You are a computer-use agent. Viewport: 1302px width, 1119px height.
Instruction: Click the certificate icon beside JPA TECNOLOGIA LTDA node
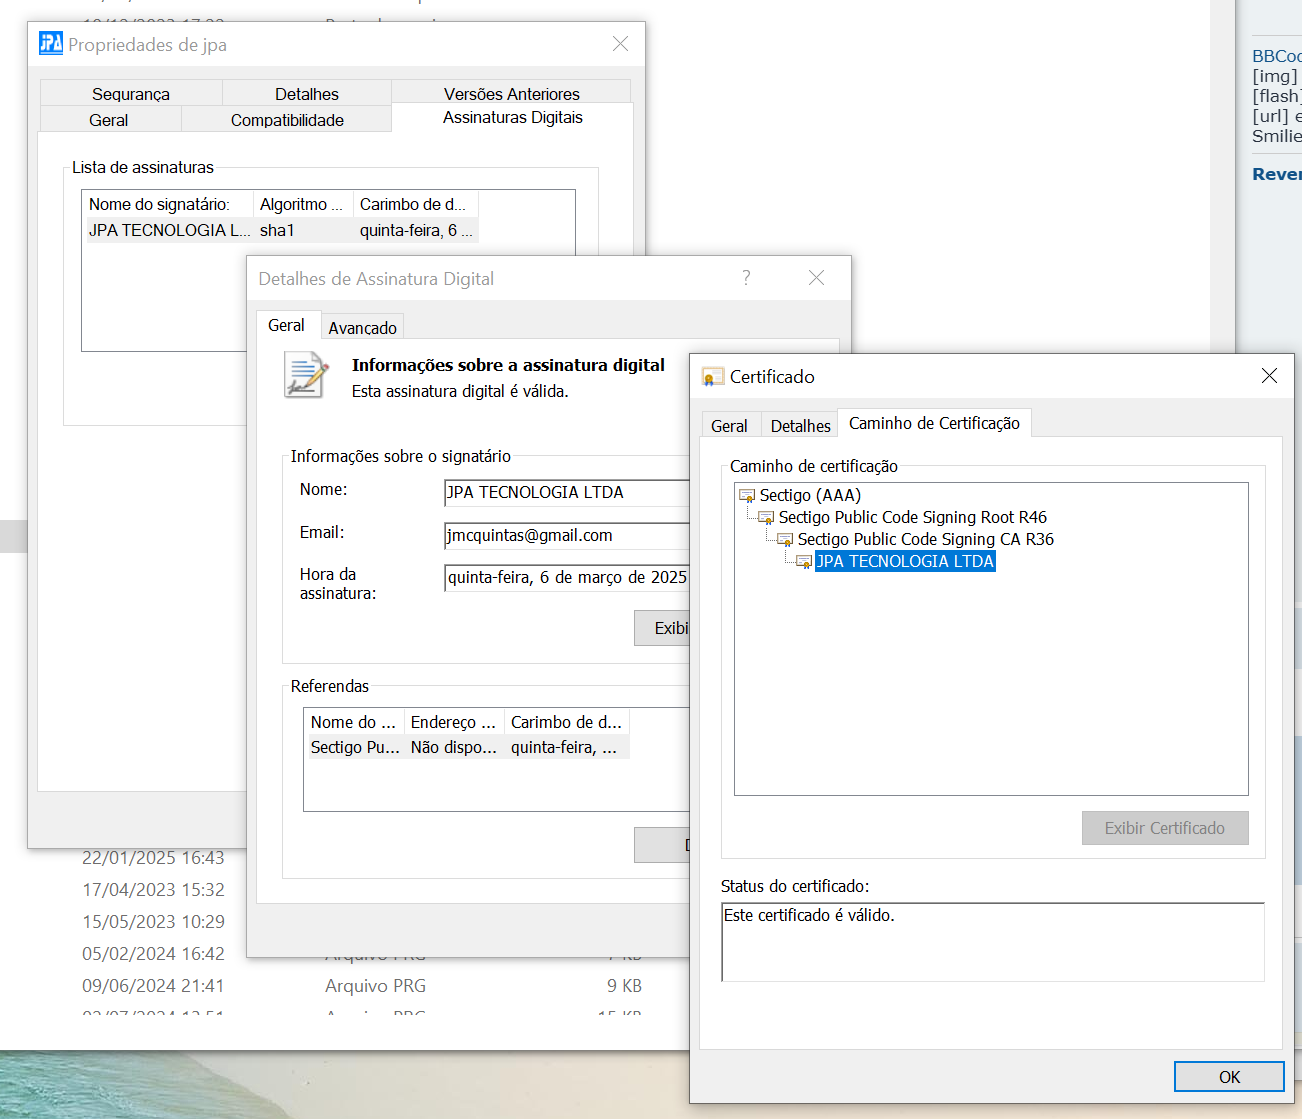804,561
